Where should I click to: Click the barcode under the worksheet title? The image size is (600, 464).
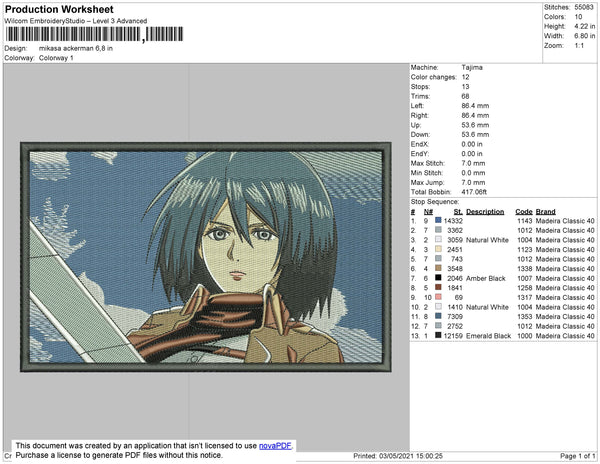94,34
